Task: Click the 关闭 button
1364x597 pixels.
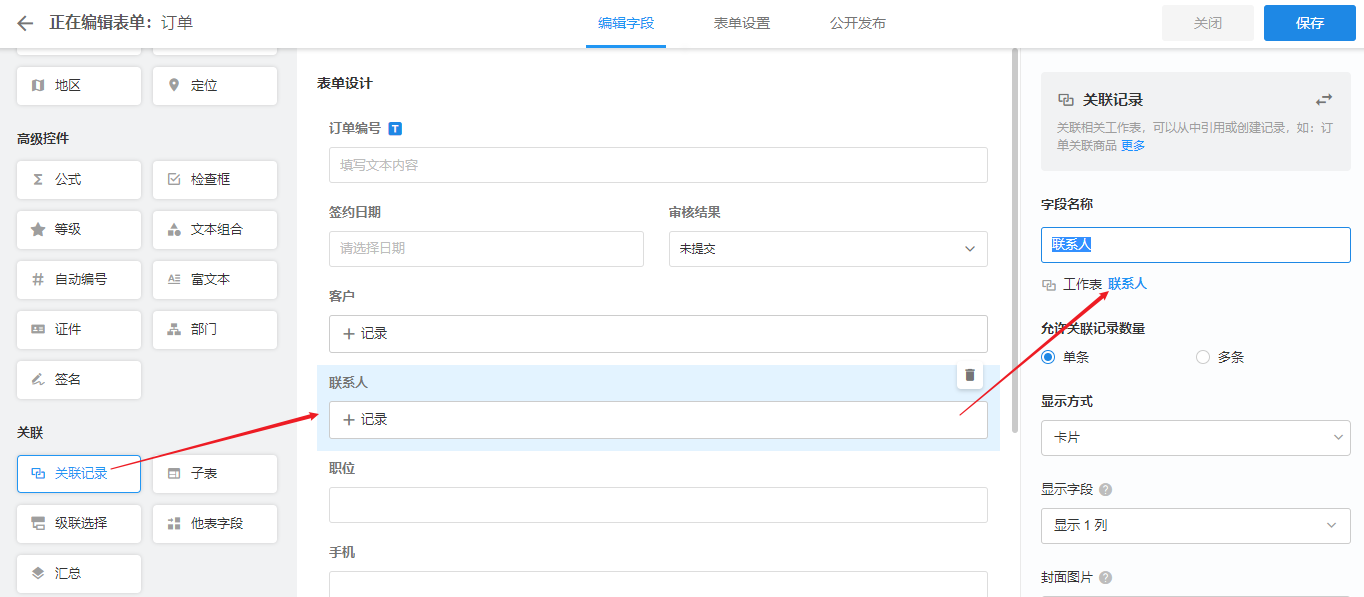Action: click(x=1208, y=23)
